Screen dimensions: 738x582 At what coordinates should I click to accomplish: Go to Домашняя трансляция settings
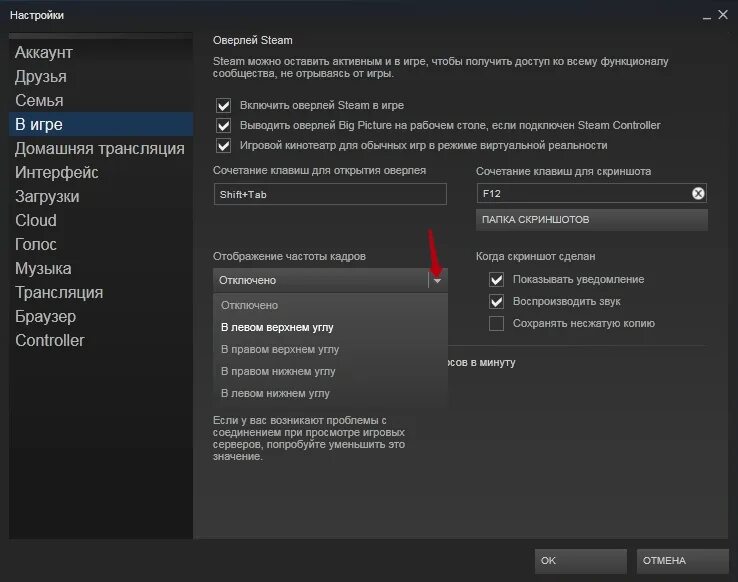(x=101, y=148)
